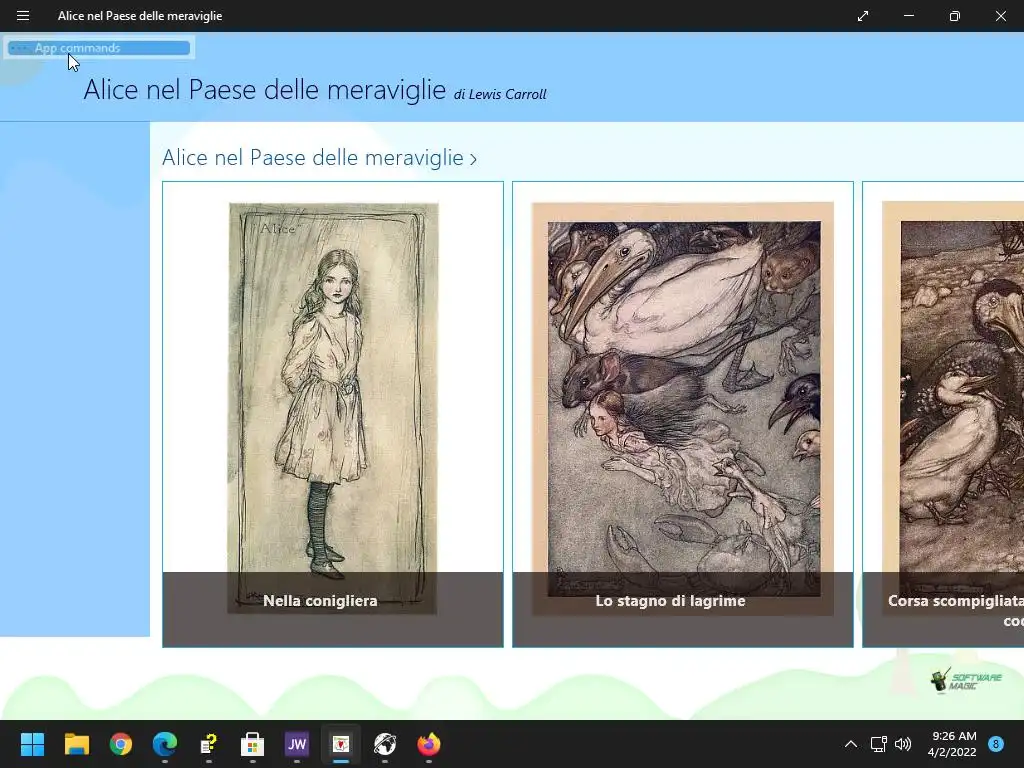Open the 'Lo stagno di lagrime' chapter card
This screenshot has width=1024, height=768.
coord(682,414)
